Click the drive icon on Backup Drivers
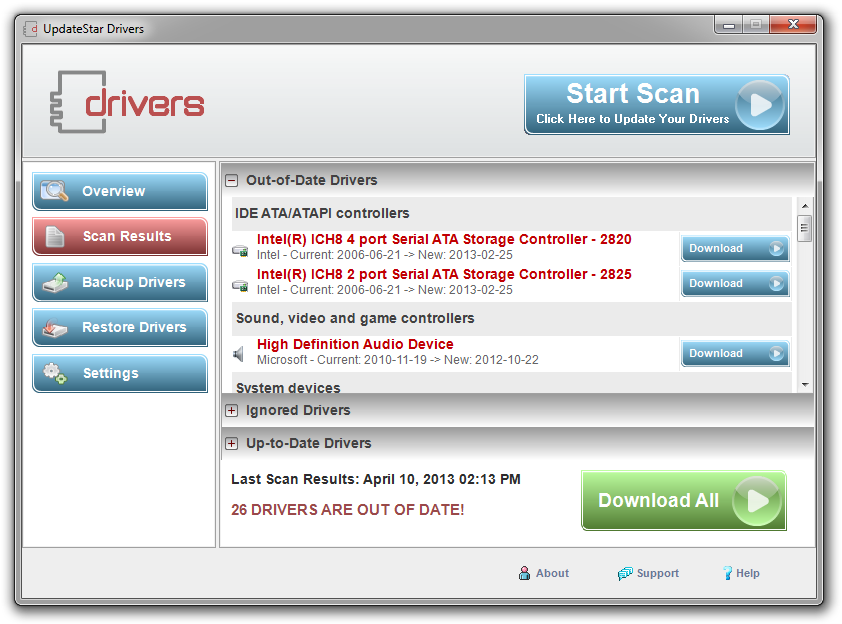This screenshot has width=842, height=624. click(55, 282)
